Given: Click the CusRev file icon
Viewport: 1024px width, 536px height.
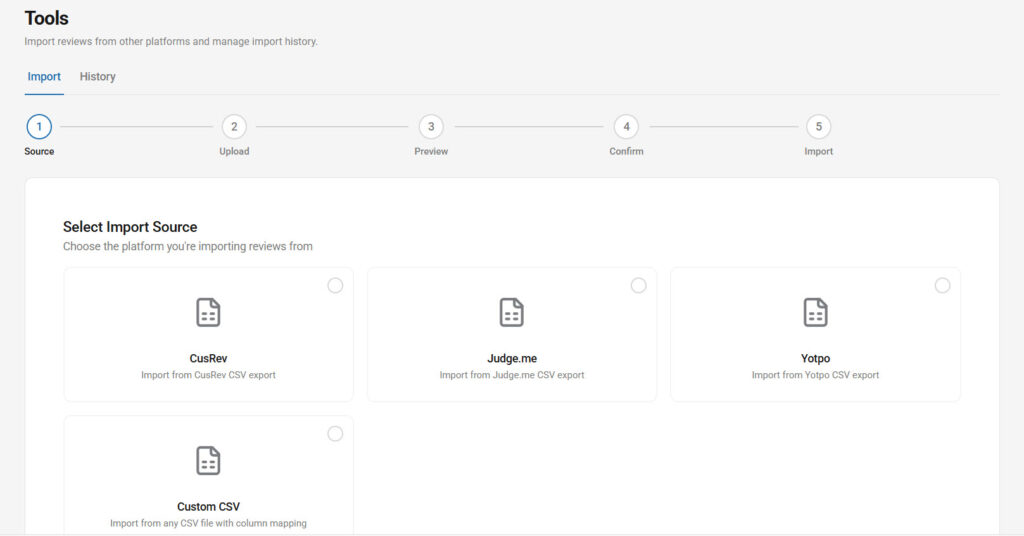Looking at the screenshot, I should click(208, 312).
